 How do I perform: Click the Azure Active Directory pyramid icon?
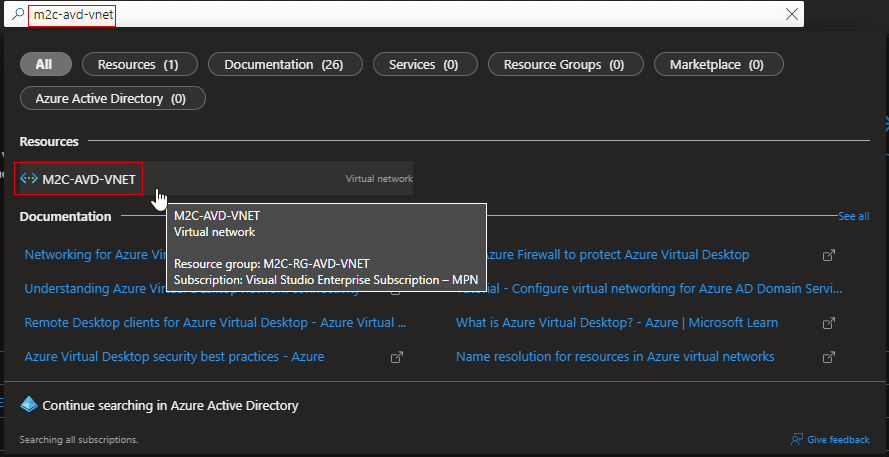click(x=29, y=406)
